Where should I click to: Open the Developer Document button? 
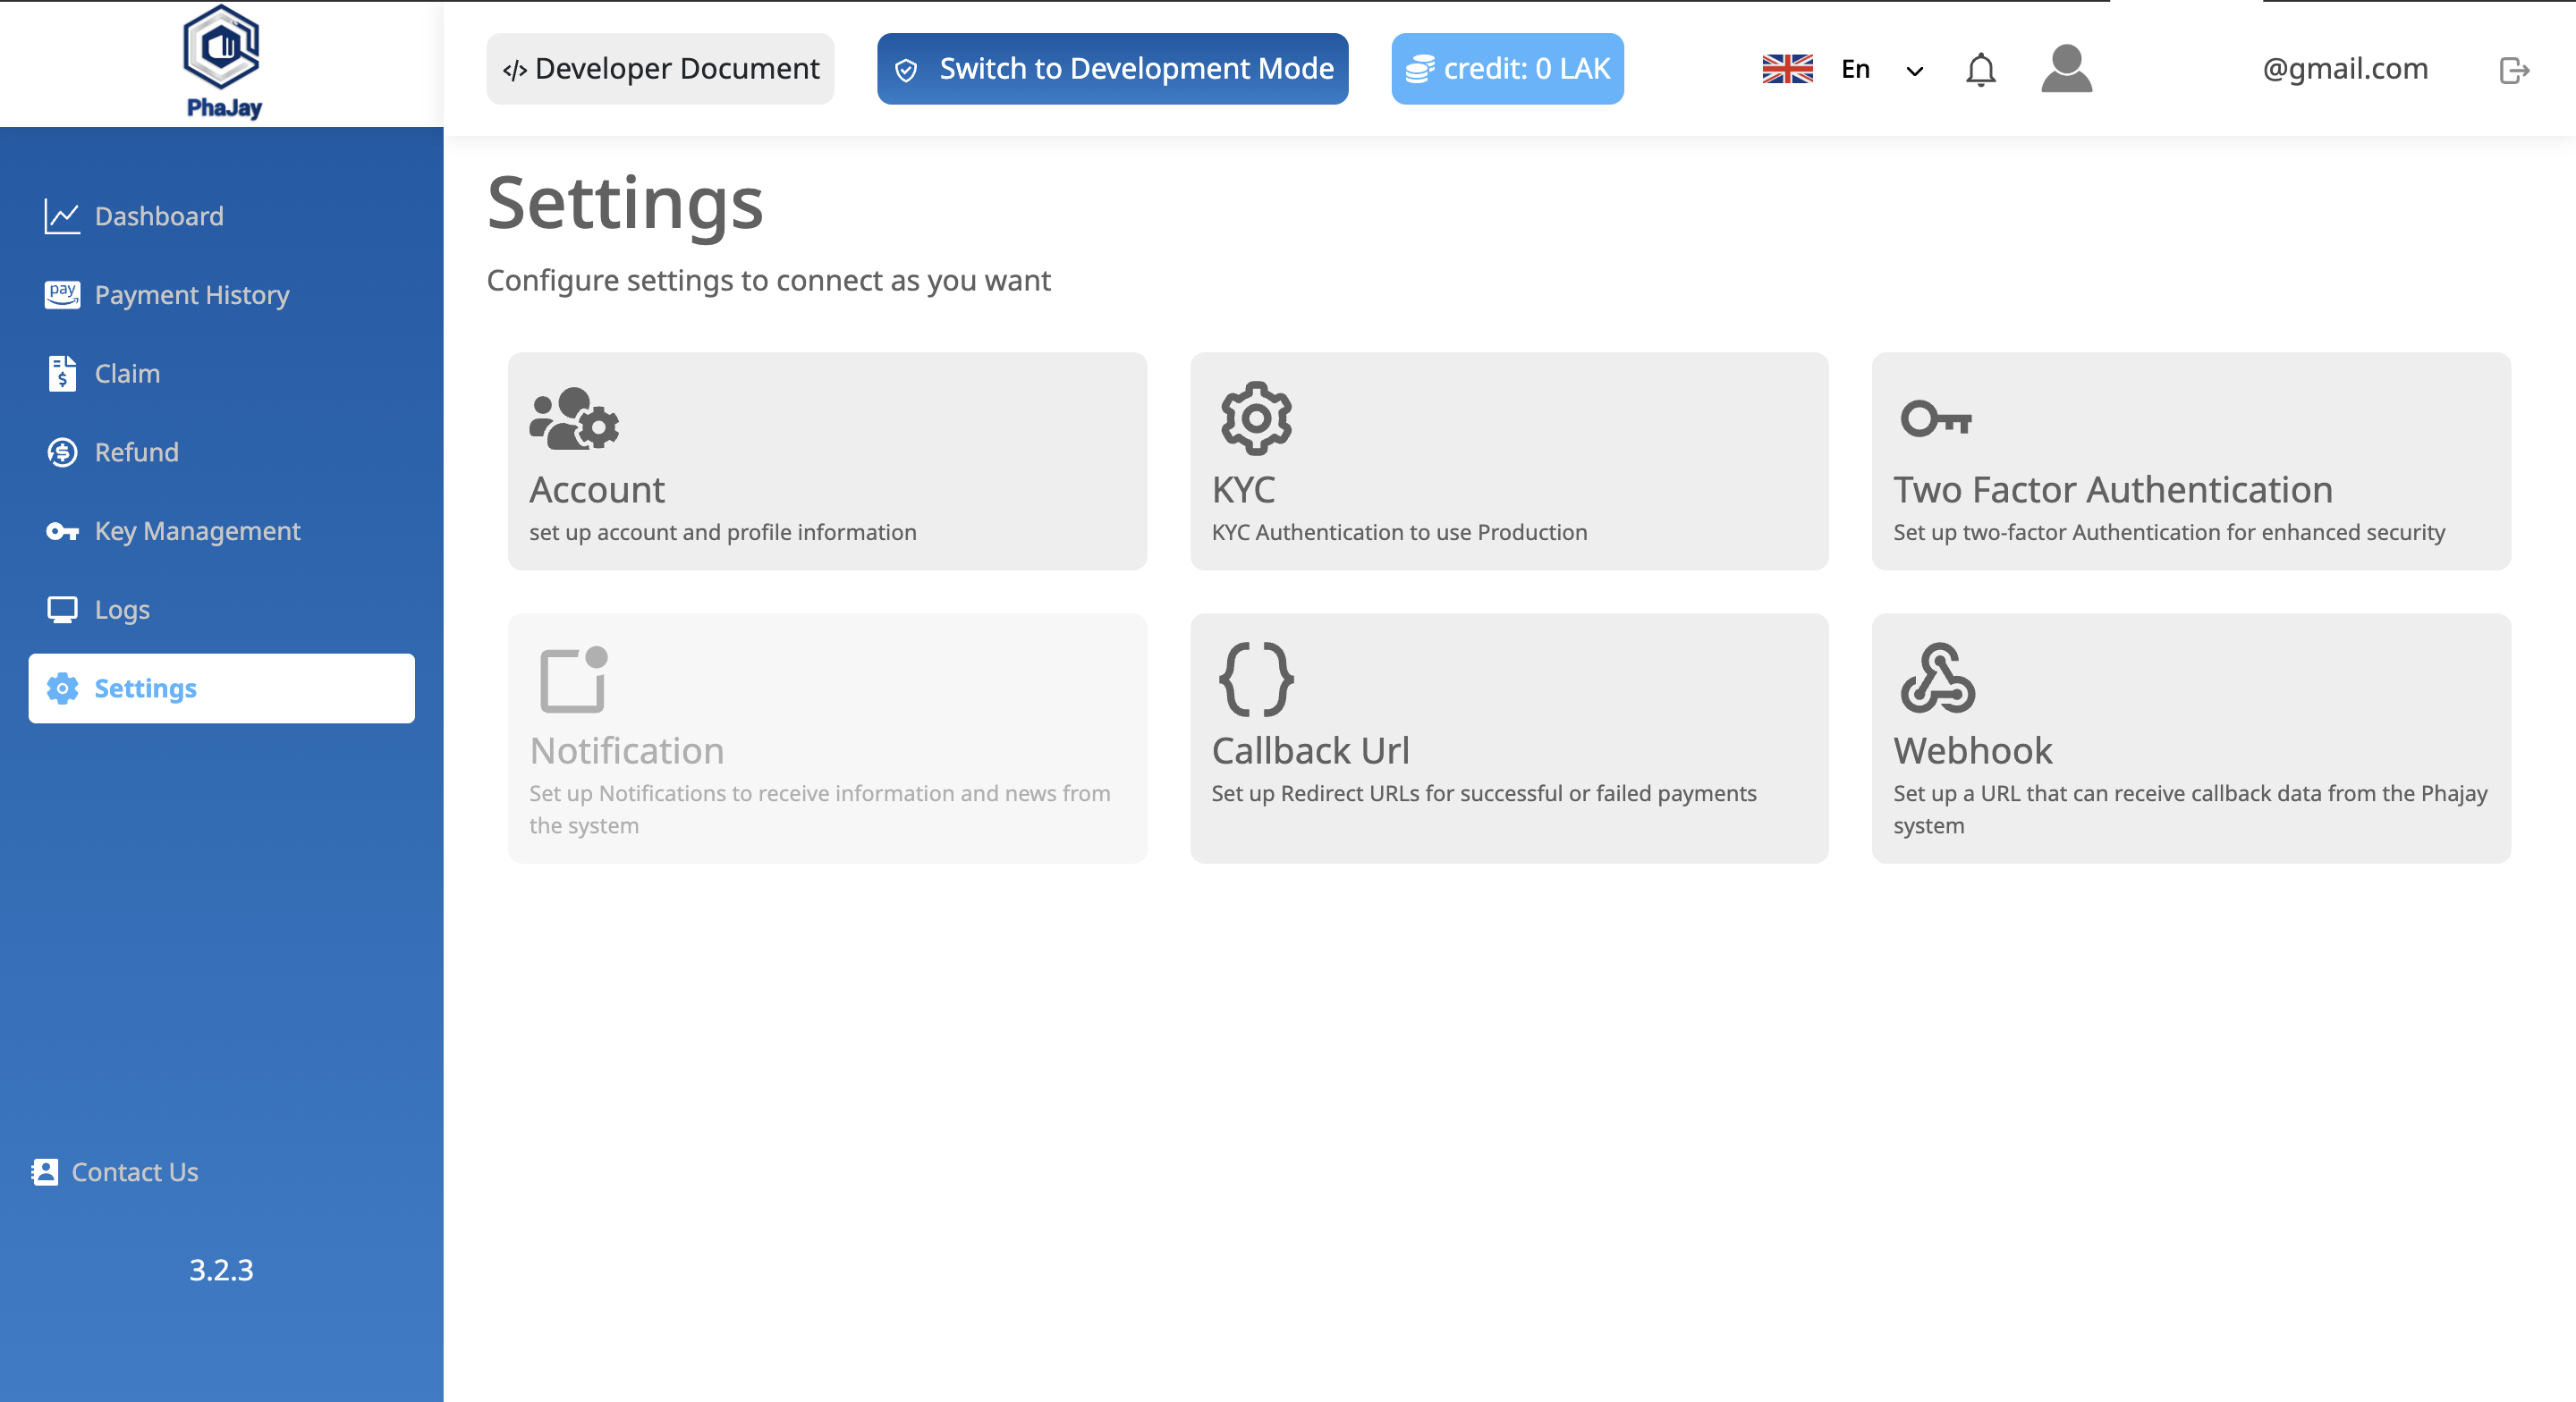point(660,69)
